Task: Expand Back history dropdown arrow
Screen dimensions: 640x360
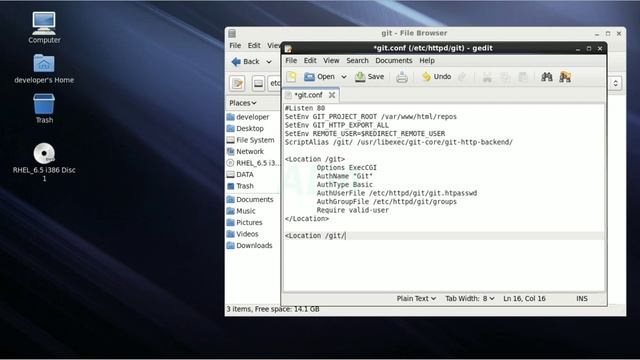Action: (269, 62)
